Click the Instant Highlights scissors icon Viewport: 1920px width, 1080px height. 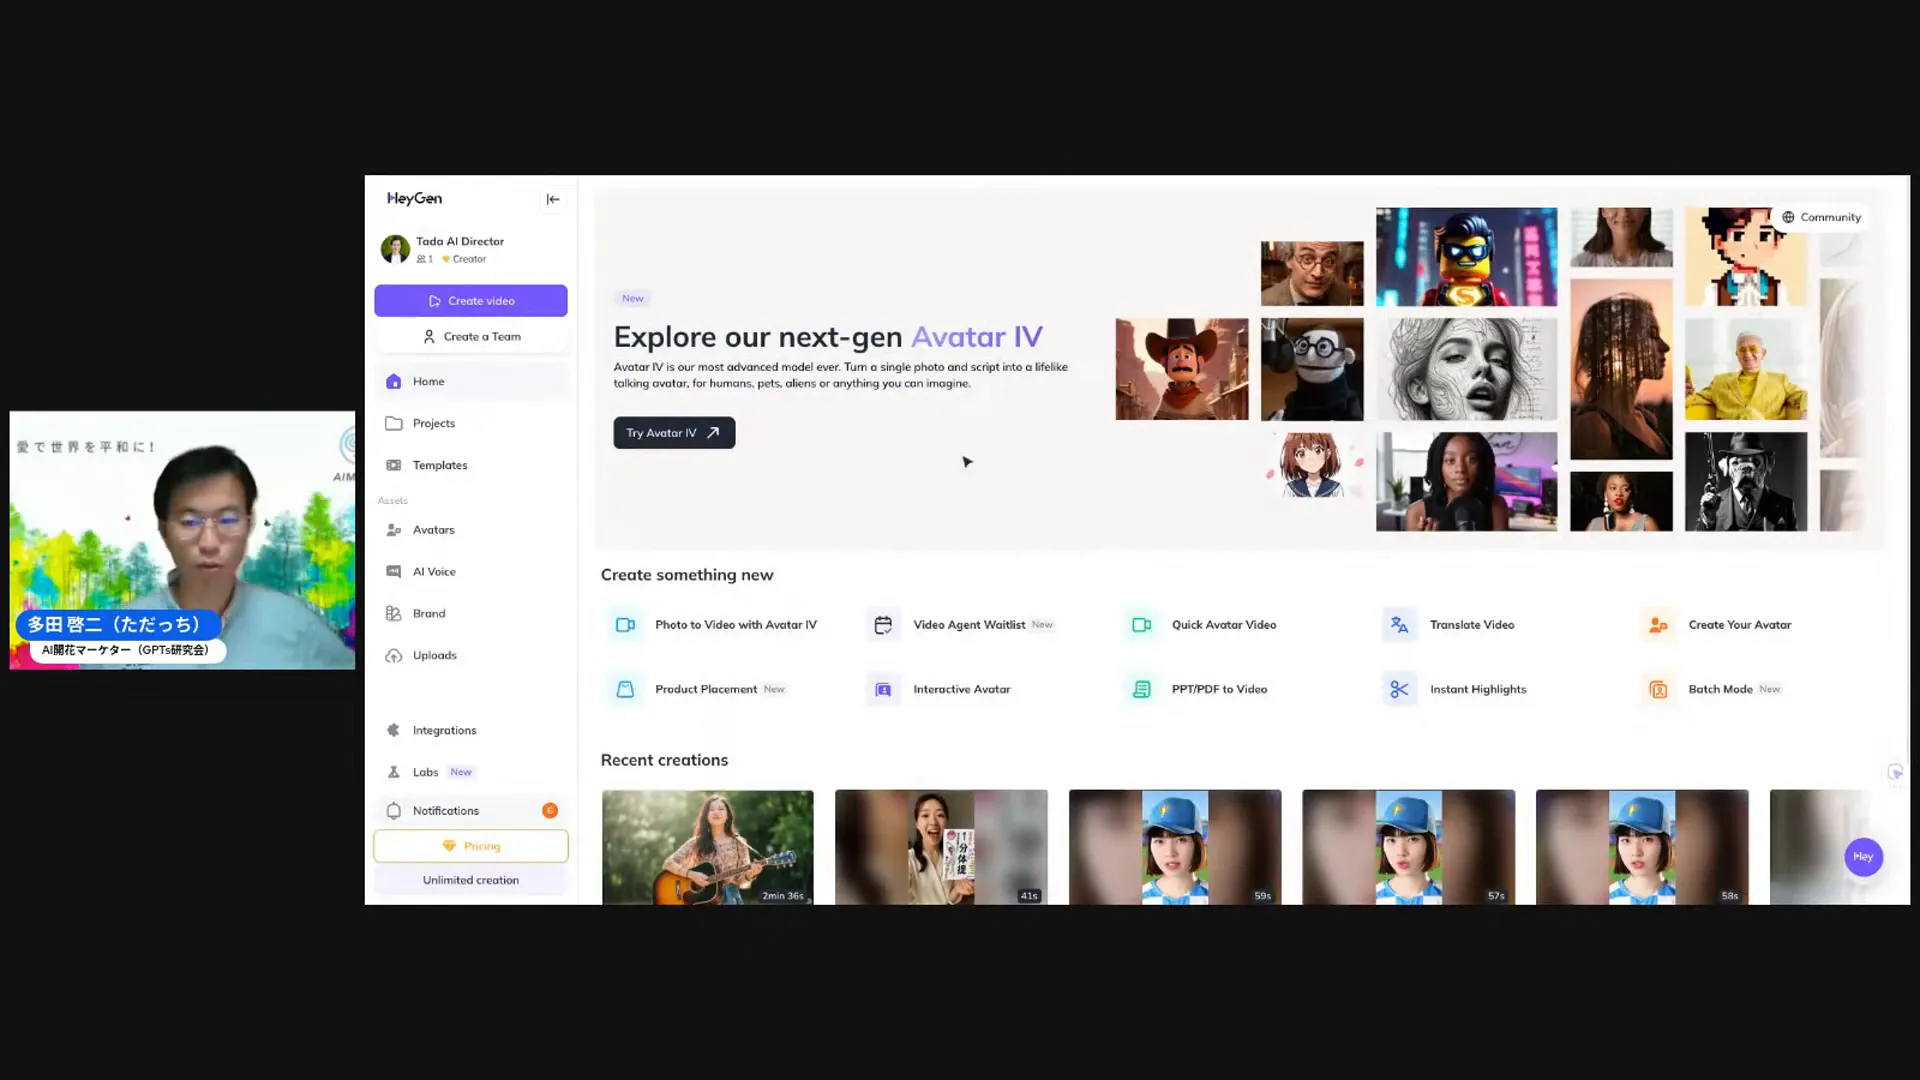1399,689
